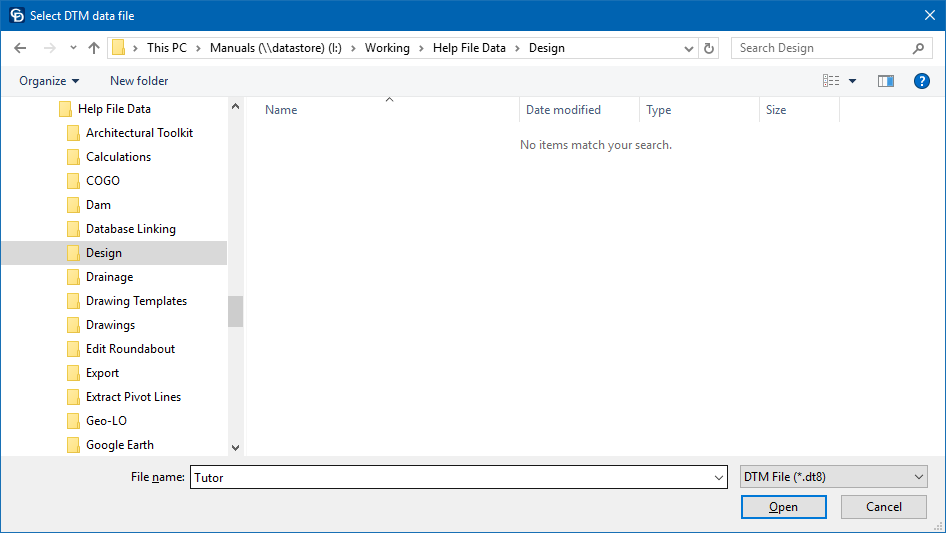Select the Drainage folder icon

pyautogui.click(x=73, y=277)
